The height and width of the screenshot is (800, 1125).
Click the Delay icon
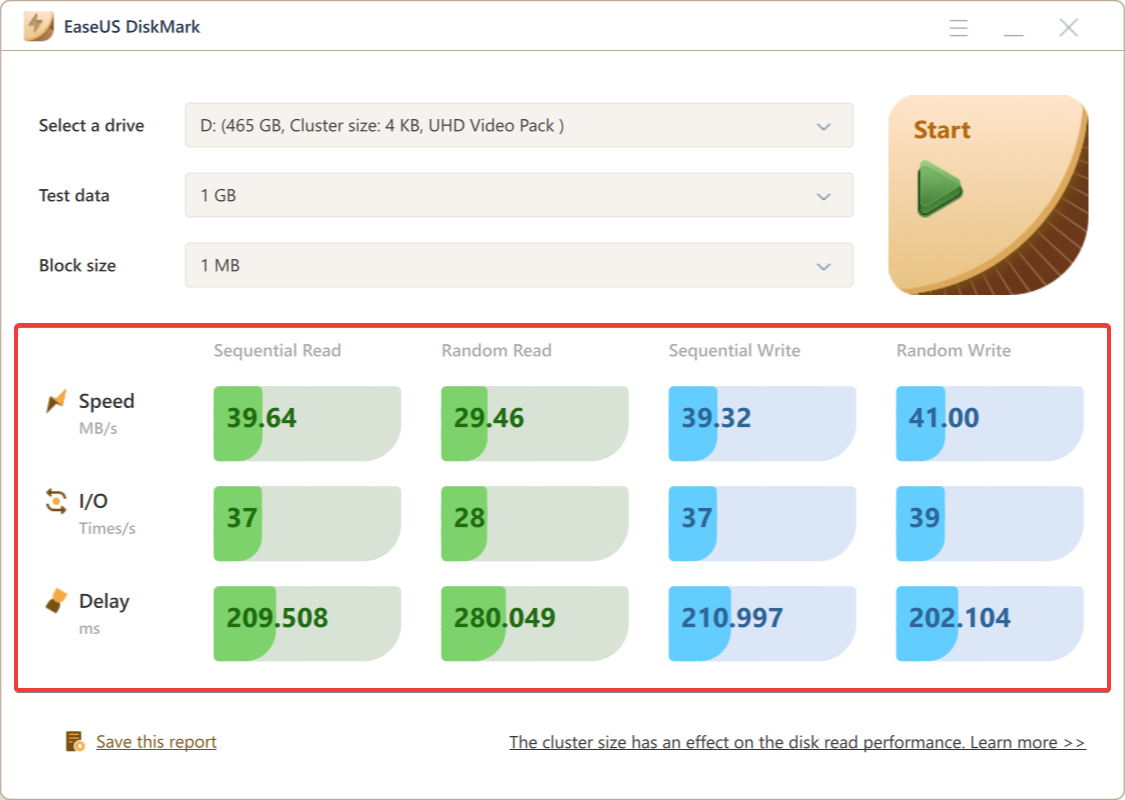56,601
